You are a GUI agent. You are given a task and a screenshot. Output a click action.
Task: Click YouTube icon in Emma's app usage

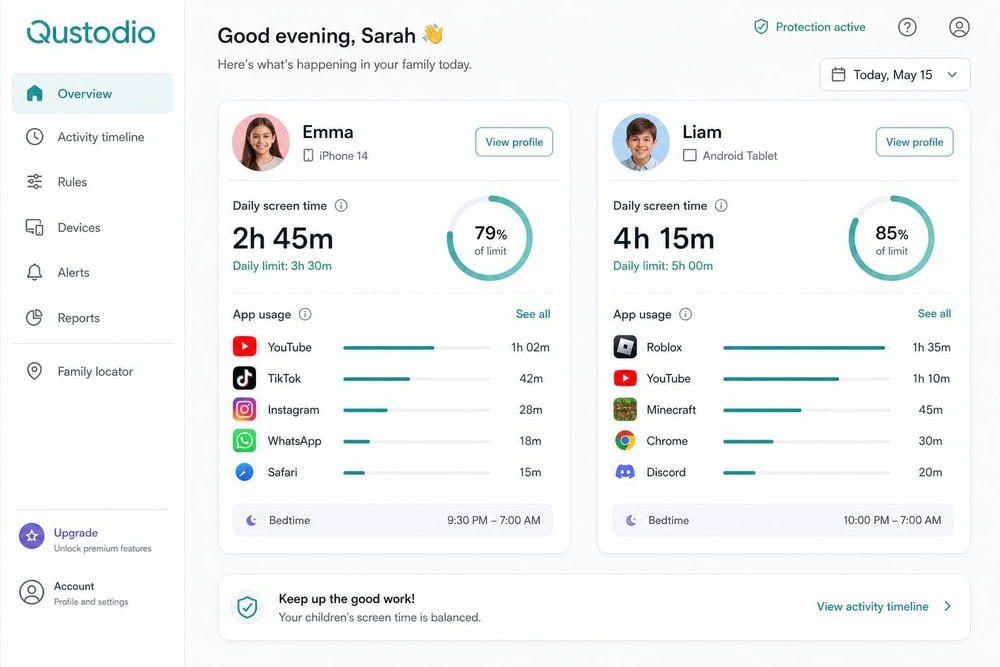pyautogui.click(x=244, y=347)
